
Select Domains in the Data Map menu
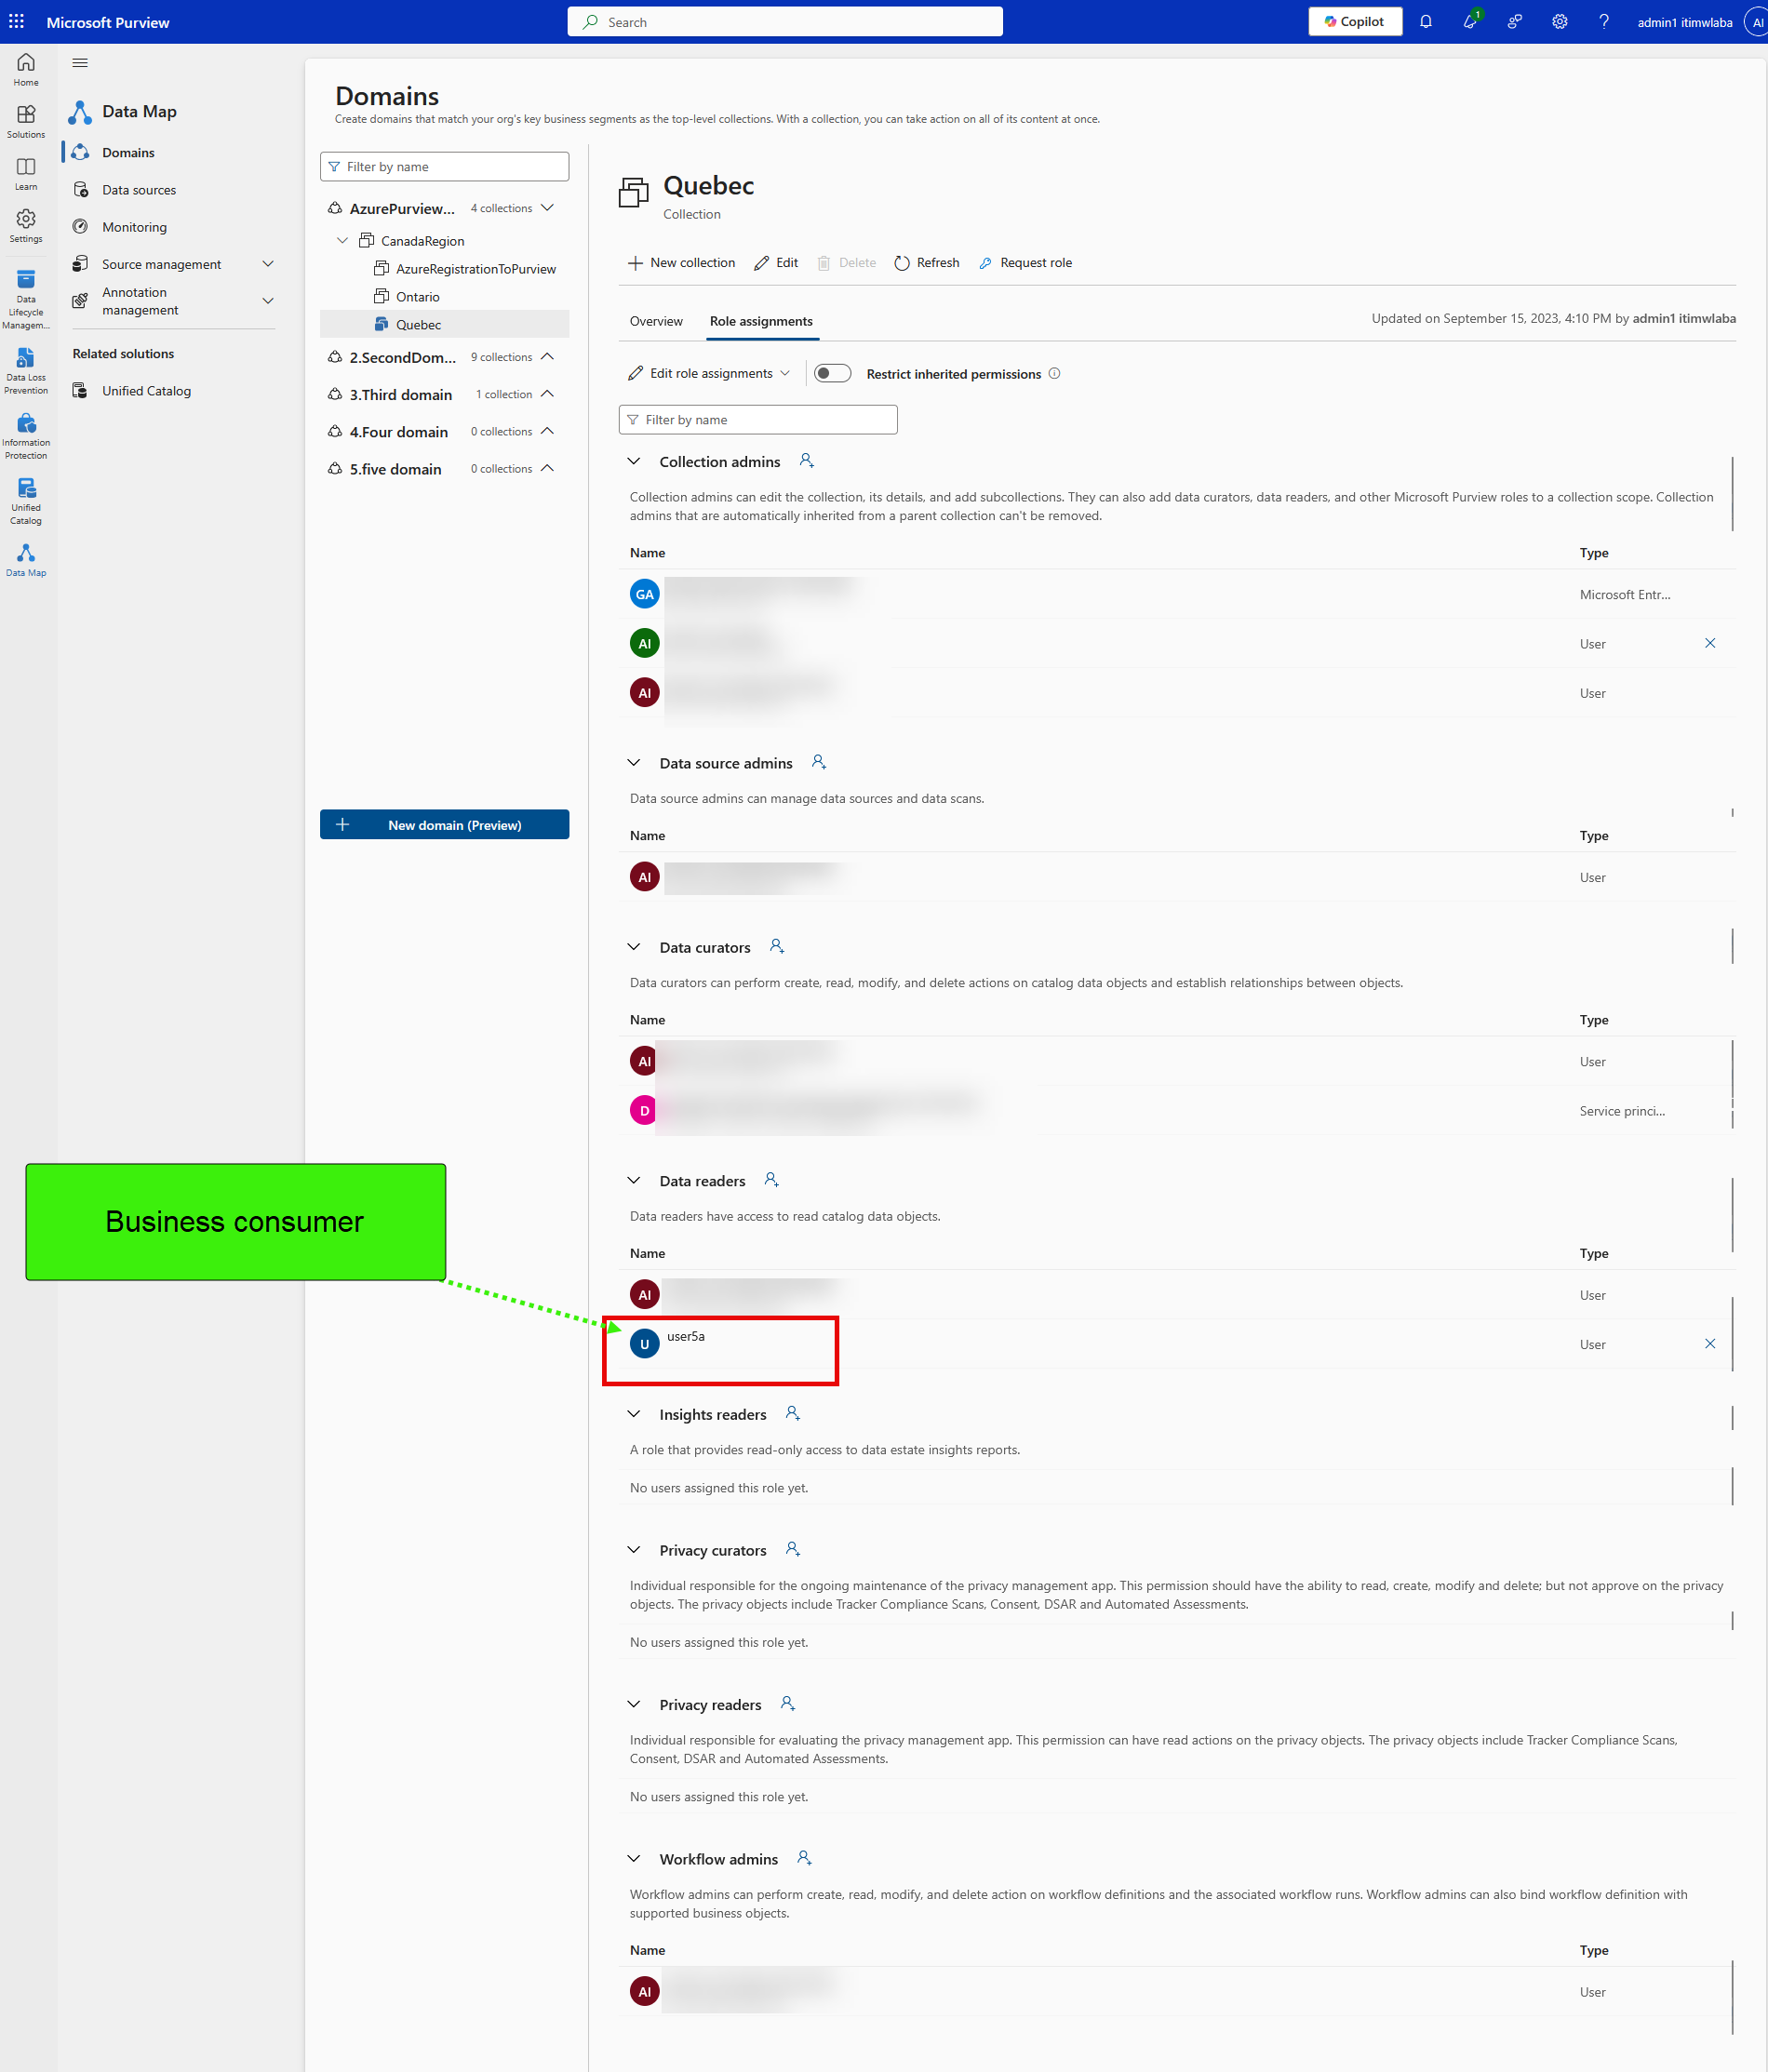[128, 152]
